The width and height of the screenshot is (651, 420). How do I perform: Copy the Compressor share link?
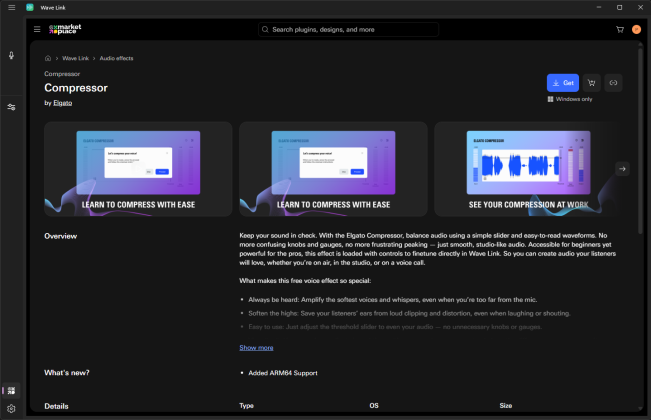coord(613,83)
